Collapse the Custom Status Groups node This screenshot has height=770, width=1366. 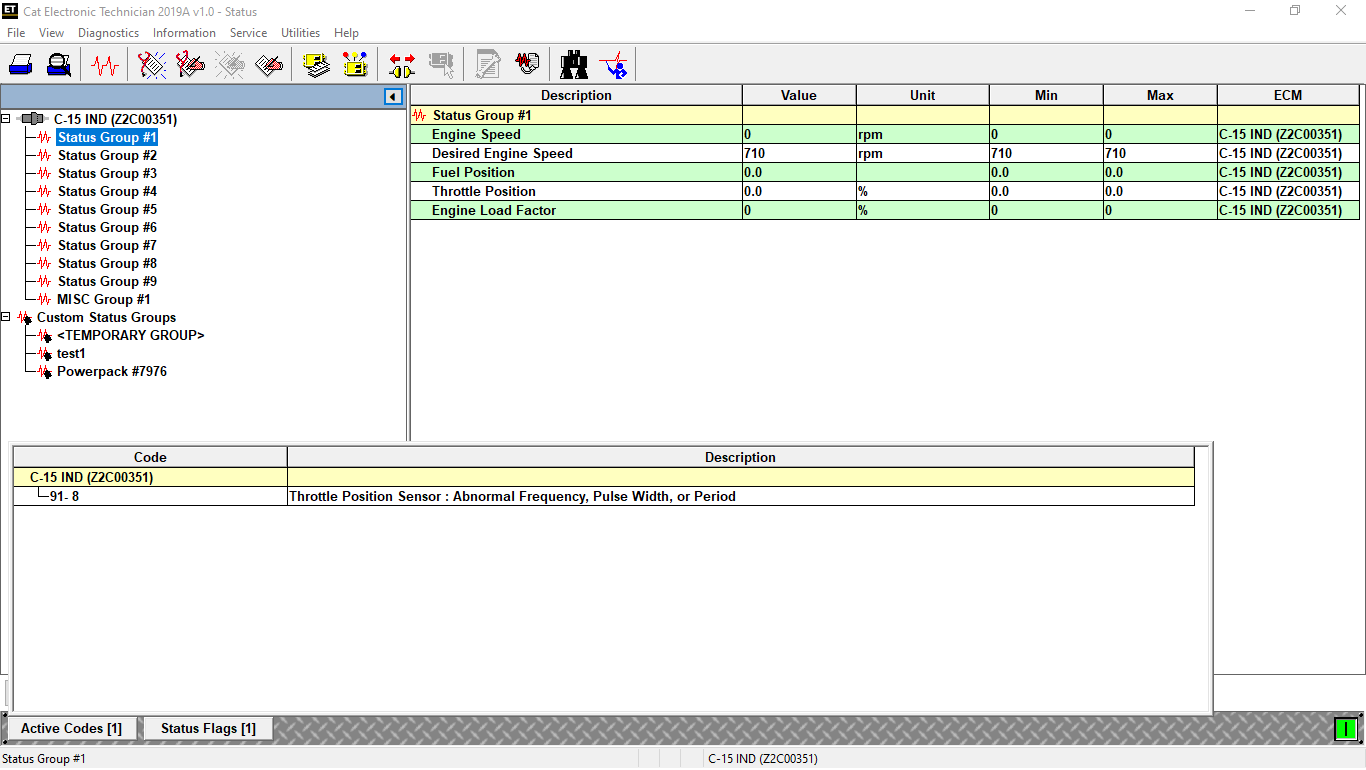(6, 317)
